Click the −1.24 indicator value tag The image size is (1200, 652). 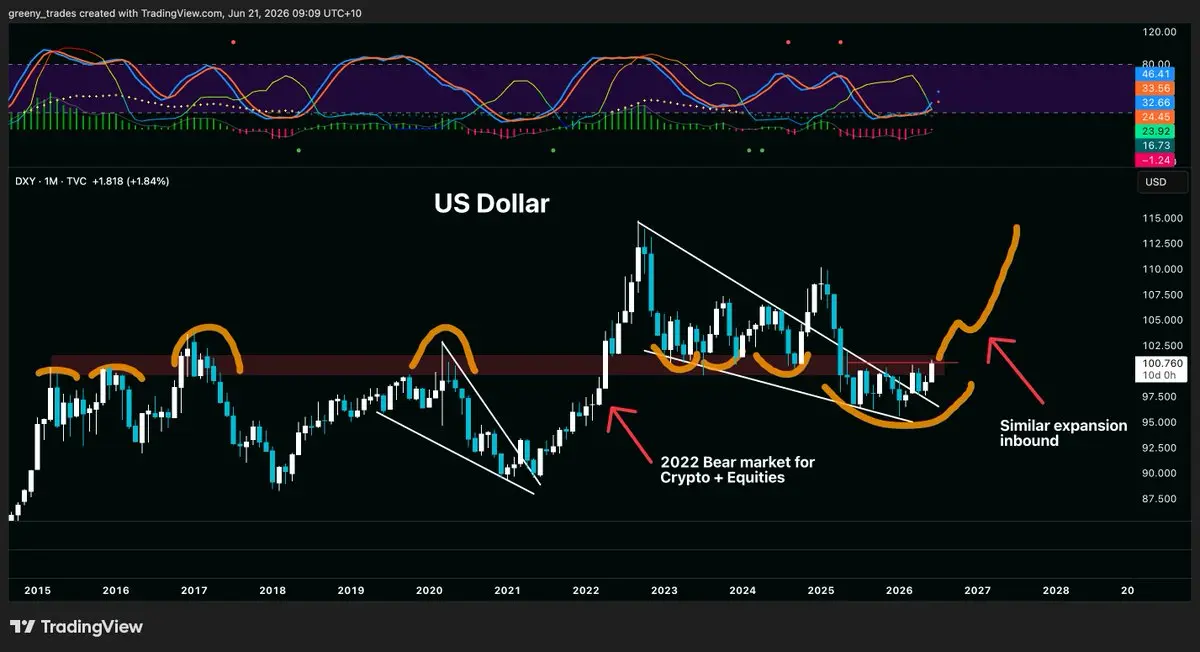tap(1156, 160)
